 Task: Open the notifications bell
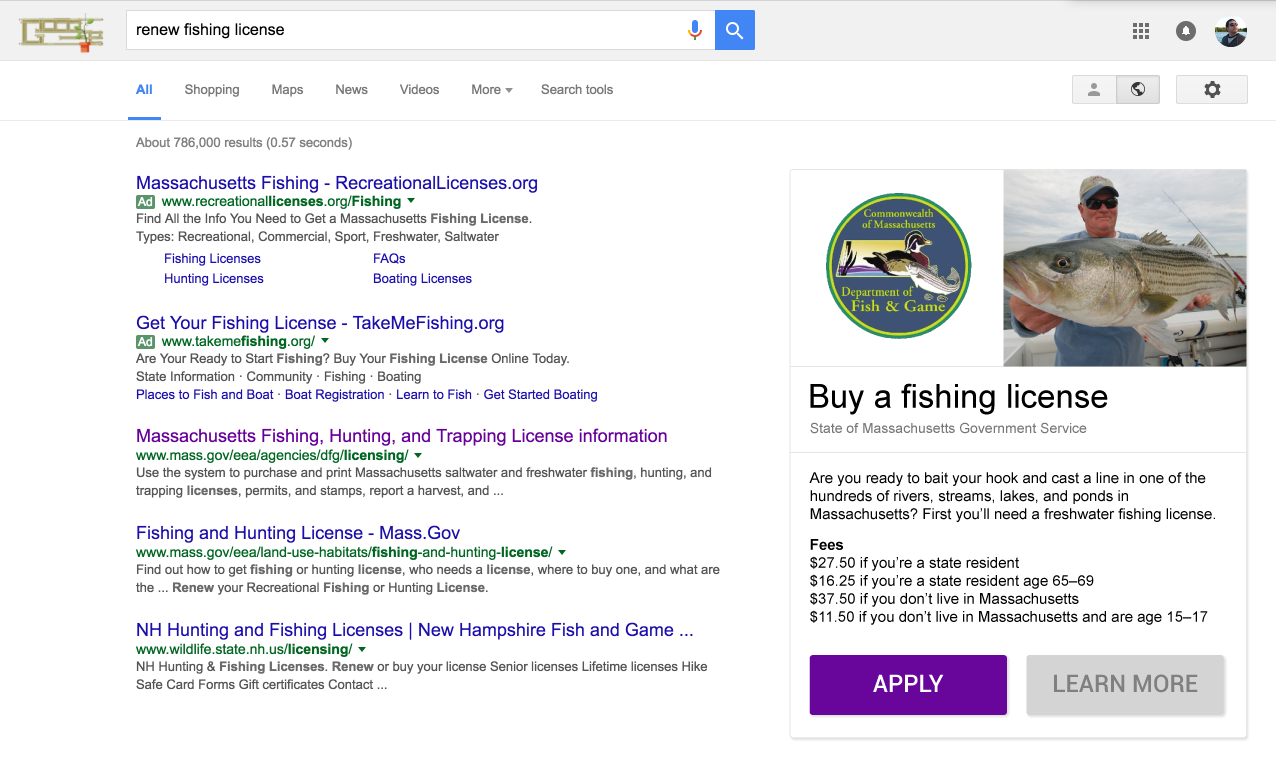tap(1186, 31)
